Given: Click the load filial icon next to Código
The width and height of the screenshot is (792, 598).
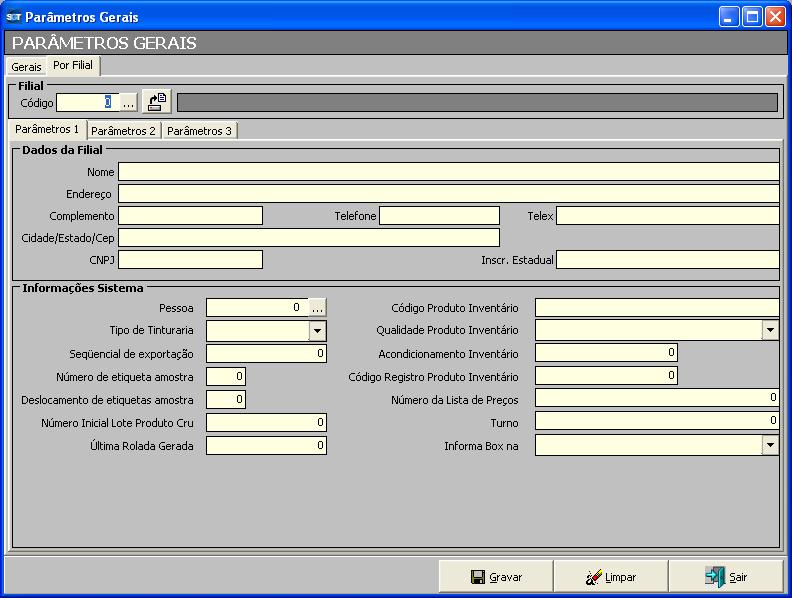Looking at the screenshot, I should [x=157, y=102].
